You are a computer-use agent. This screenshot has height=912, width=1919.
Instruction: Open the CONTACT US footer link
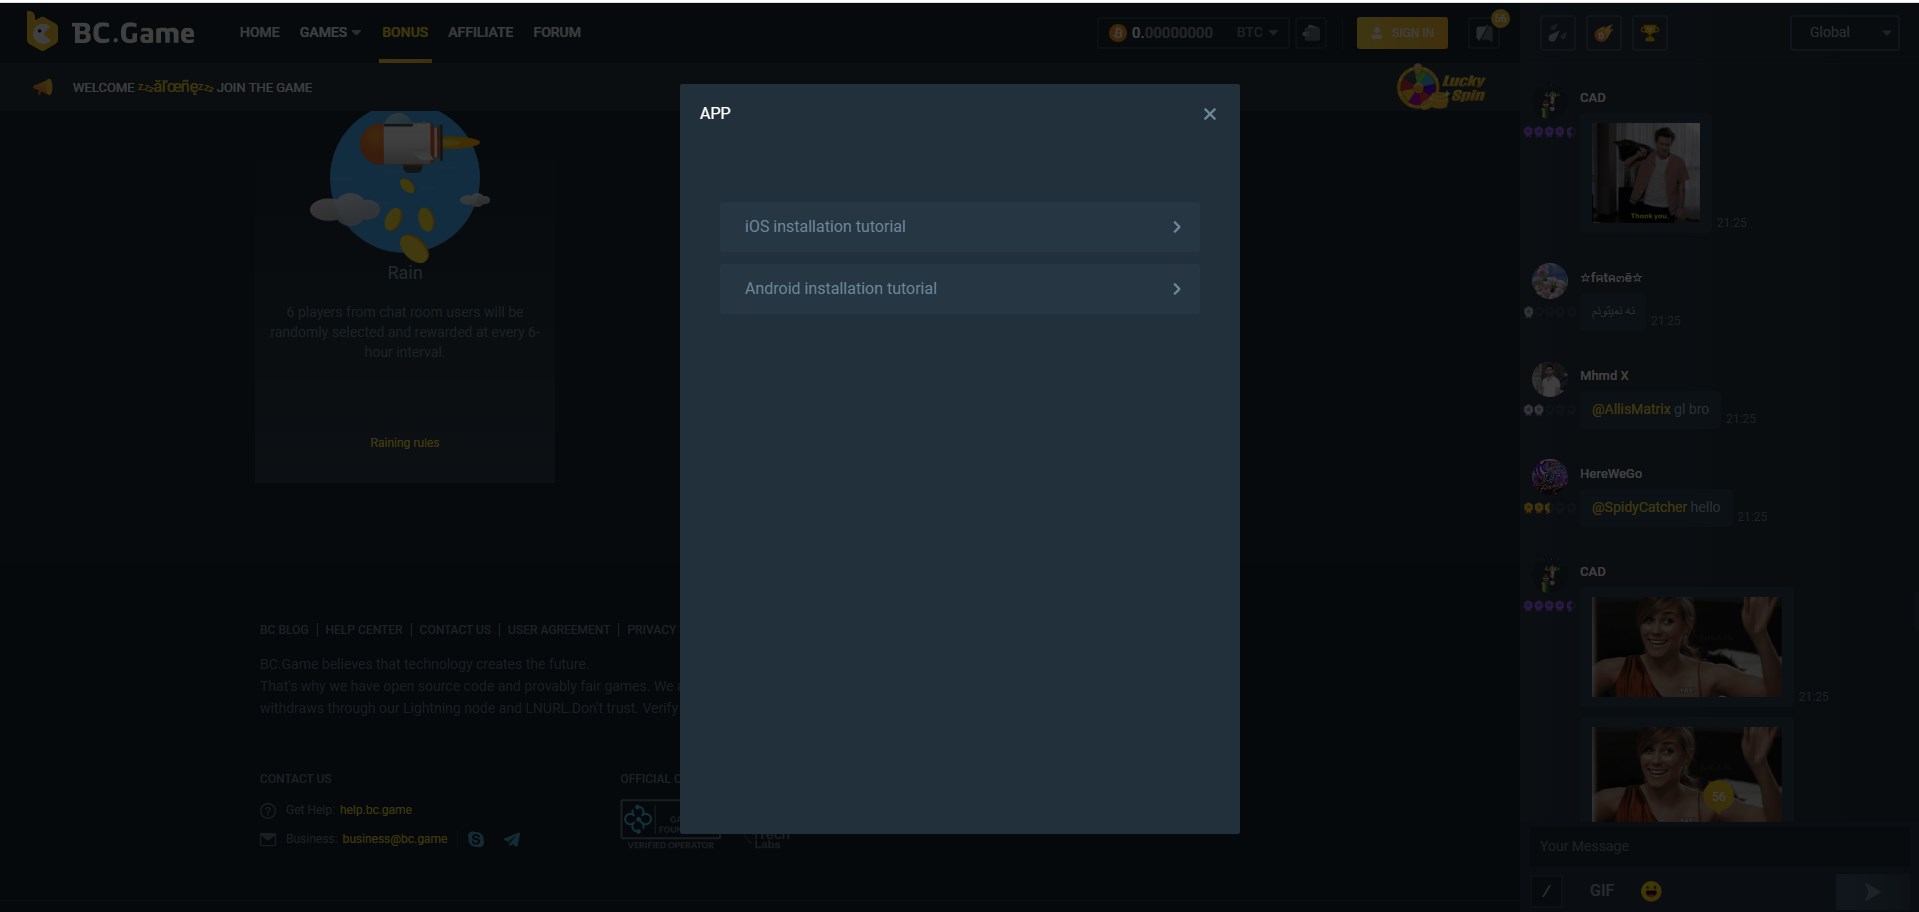[455, 630]
